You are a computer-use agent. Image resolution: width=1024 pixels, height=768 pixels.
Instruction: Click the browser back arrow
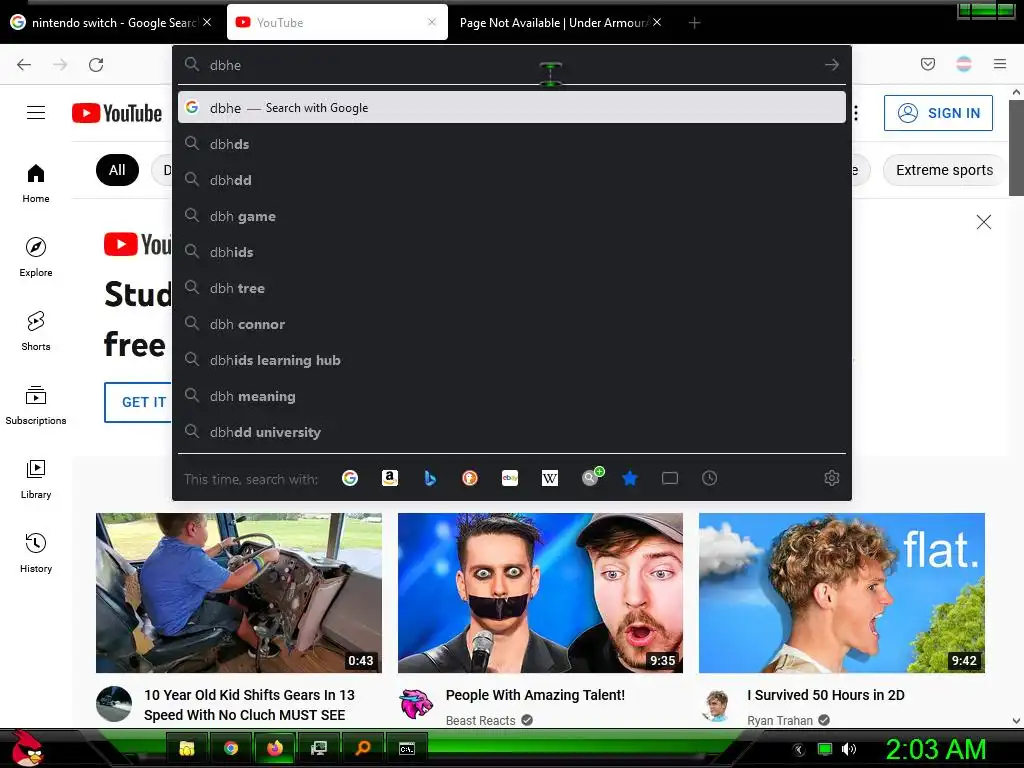pyautogui.click(x=24, y=65)
